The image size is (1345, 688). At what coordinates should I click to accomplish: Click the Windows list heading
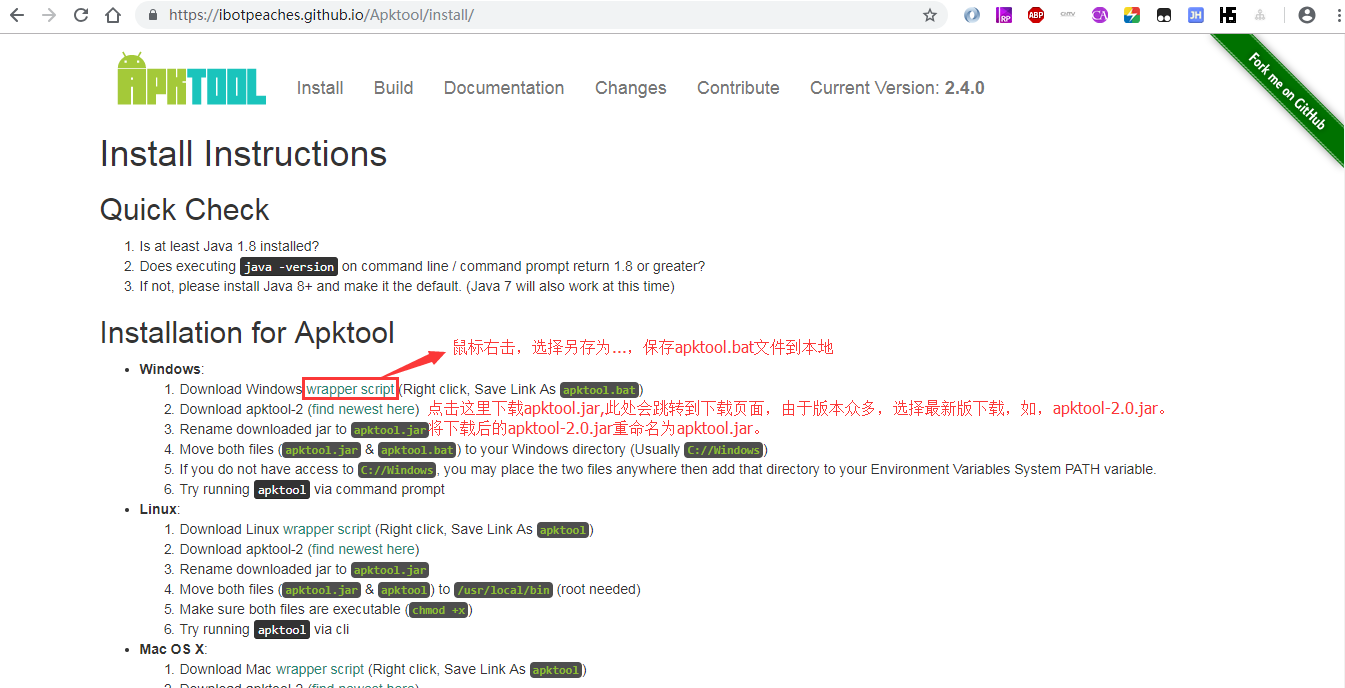[170, 369]
